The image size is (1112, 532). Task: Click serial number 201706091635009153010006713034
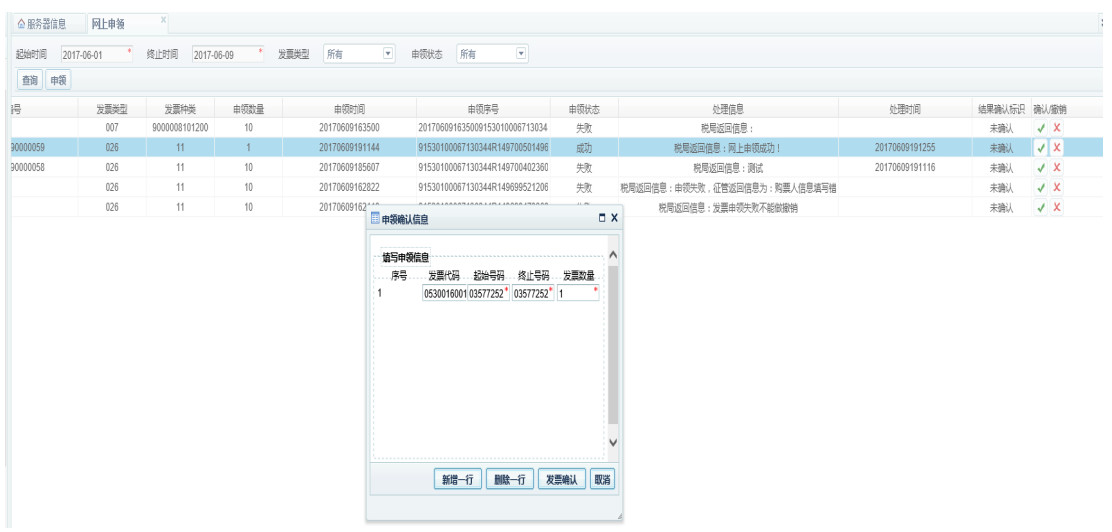(x=483, y=128)
